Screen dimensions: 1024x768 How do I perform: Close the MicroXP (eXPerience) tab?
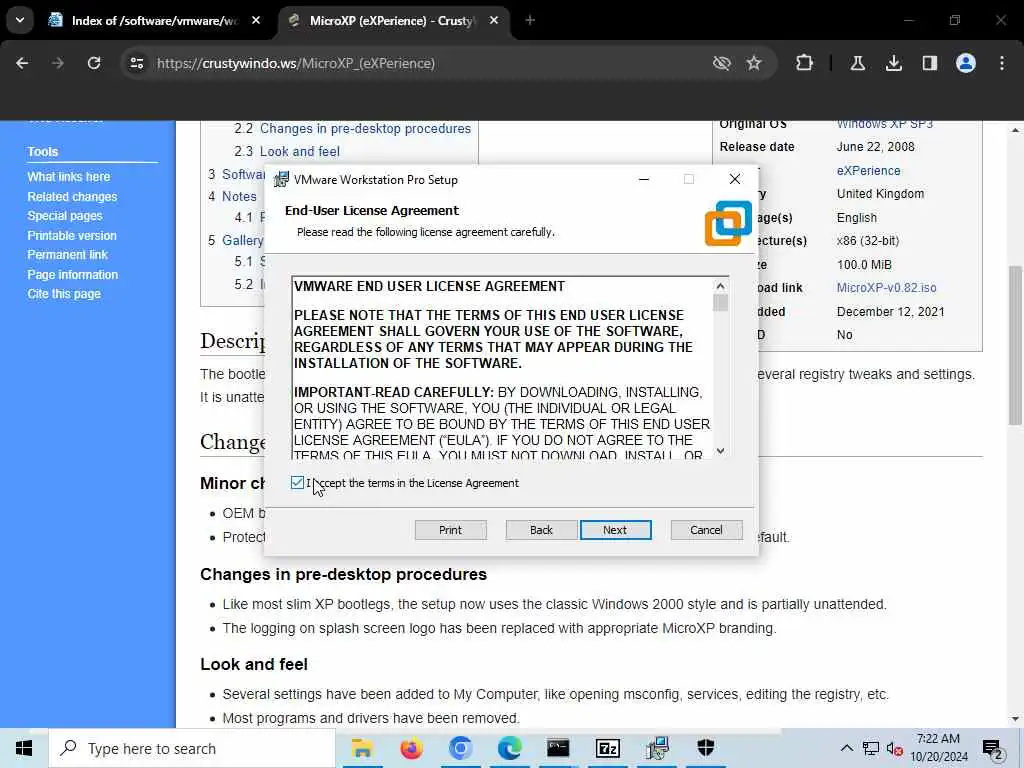click(x=494, y=20)
